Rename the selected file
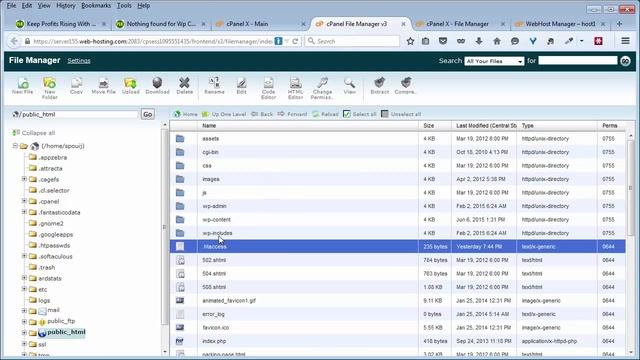This screenshot has width=640, height=360. [214, 86]
